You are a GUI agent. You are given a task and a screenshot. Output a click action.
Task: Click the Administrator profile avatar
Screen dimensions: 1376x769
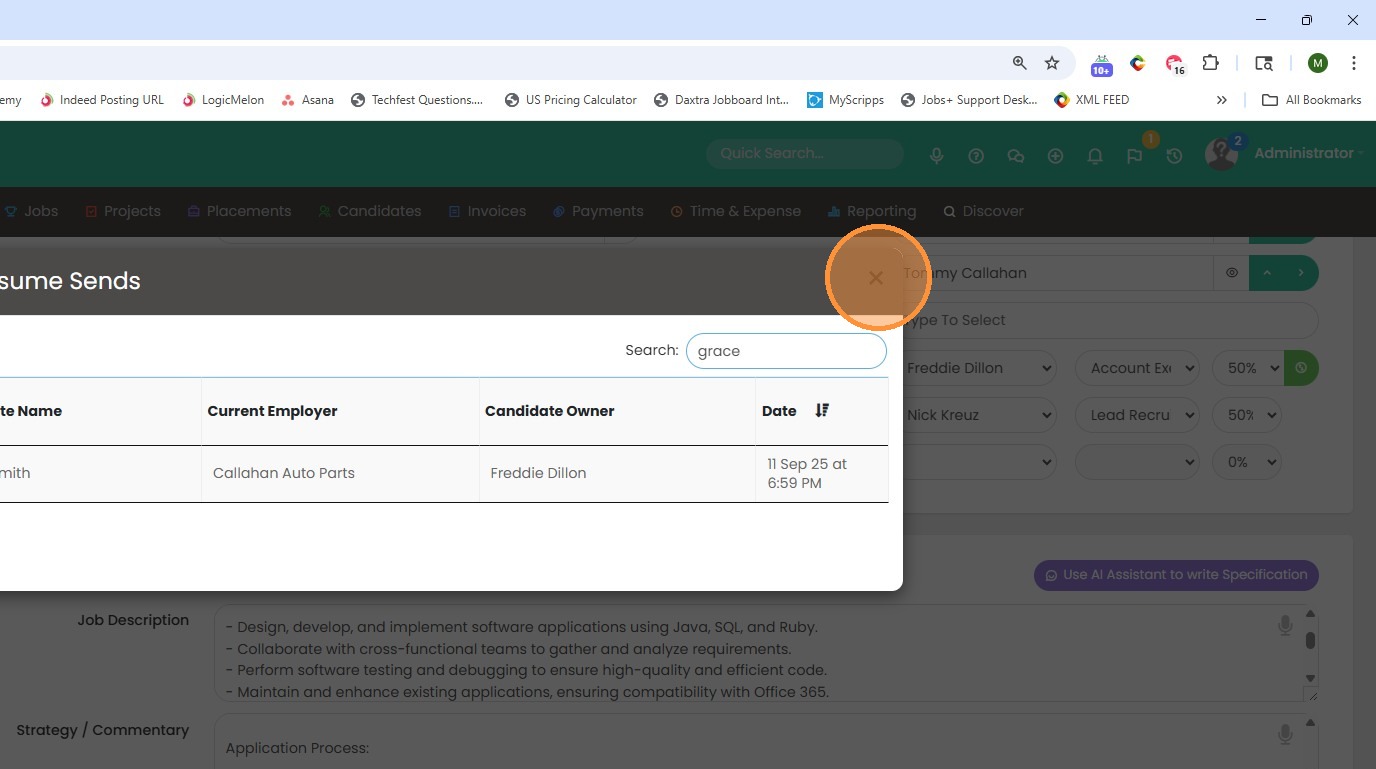[1221, 154]
